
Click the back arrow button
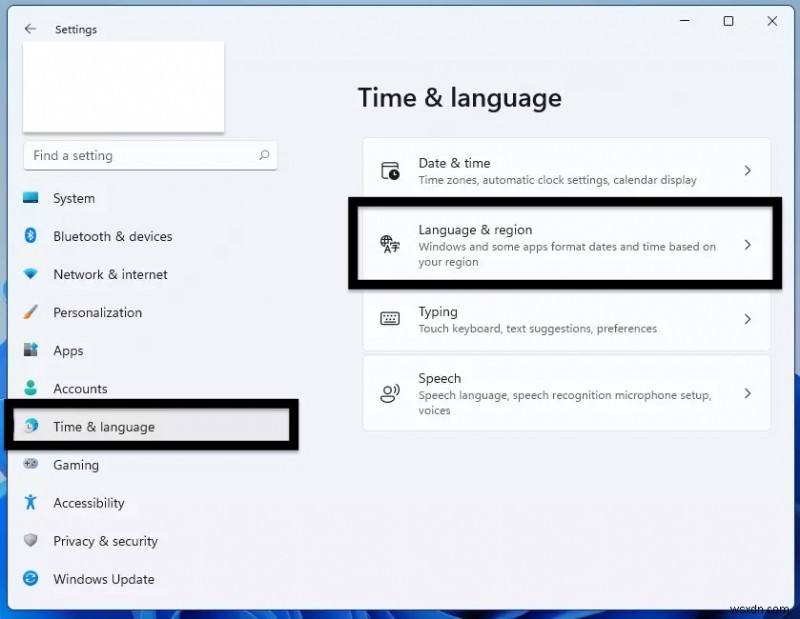28,29
